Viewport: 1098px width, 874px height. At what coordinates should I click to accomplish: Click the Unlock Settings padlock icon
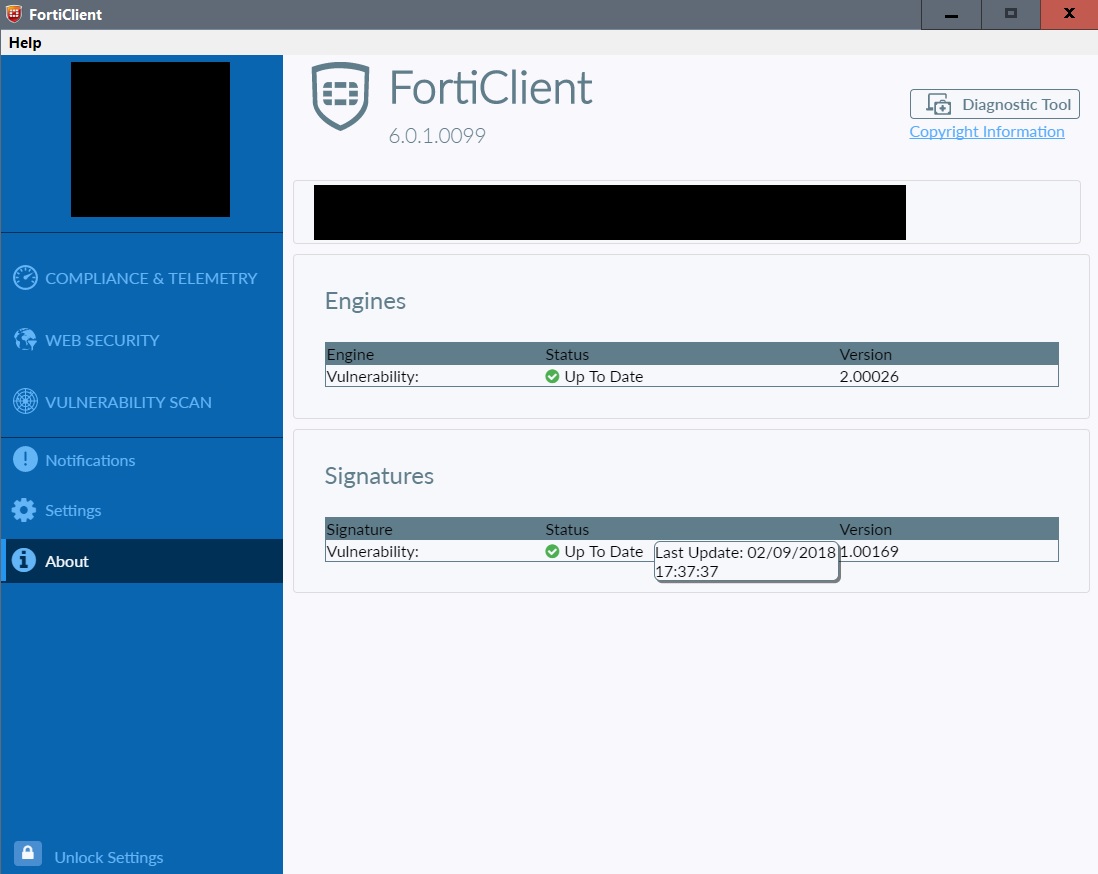pos(28,853)
